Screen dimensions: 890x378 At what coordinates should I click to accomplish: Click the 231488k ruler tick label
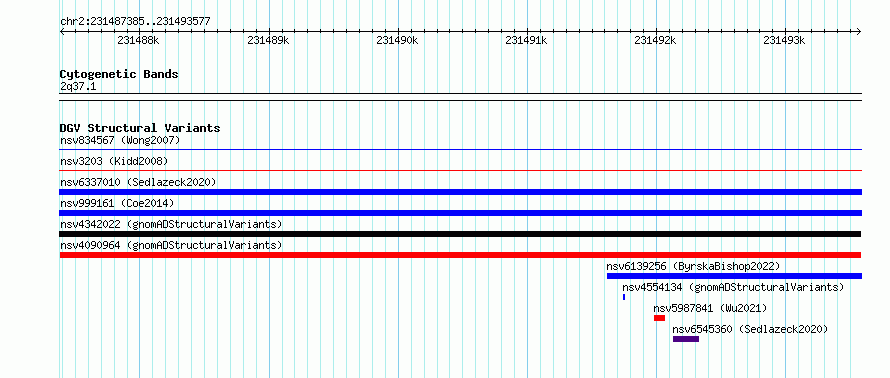(x=138, y=40)
